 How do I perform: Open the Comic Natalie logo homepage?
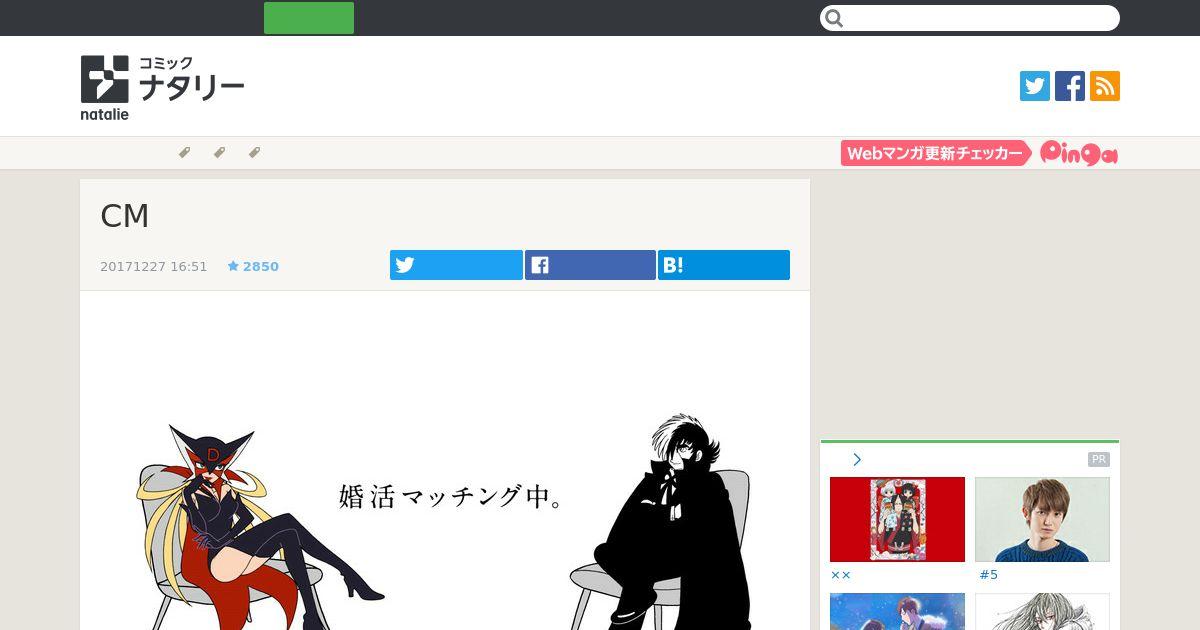[162, 88]
